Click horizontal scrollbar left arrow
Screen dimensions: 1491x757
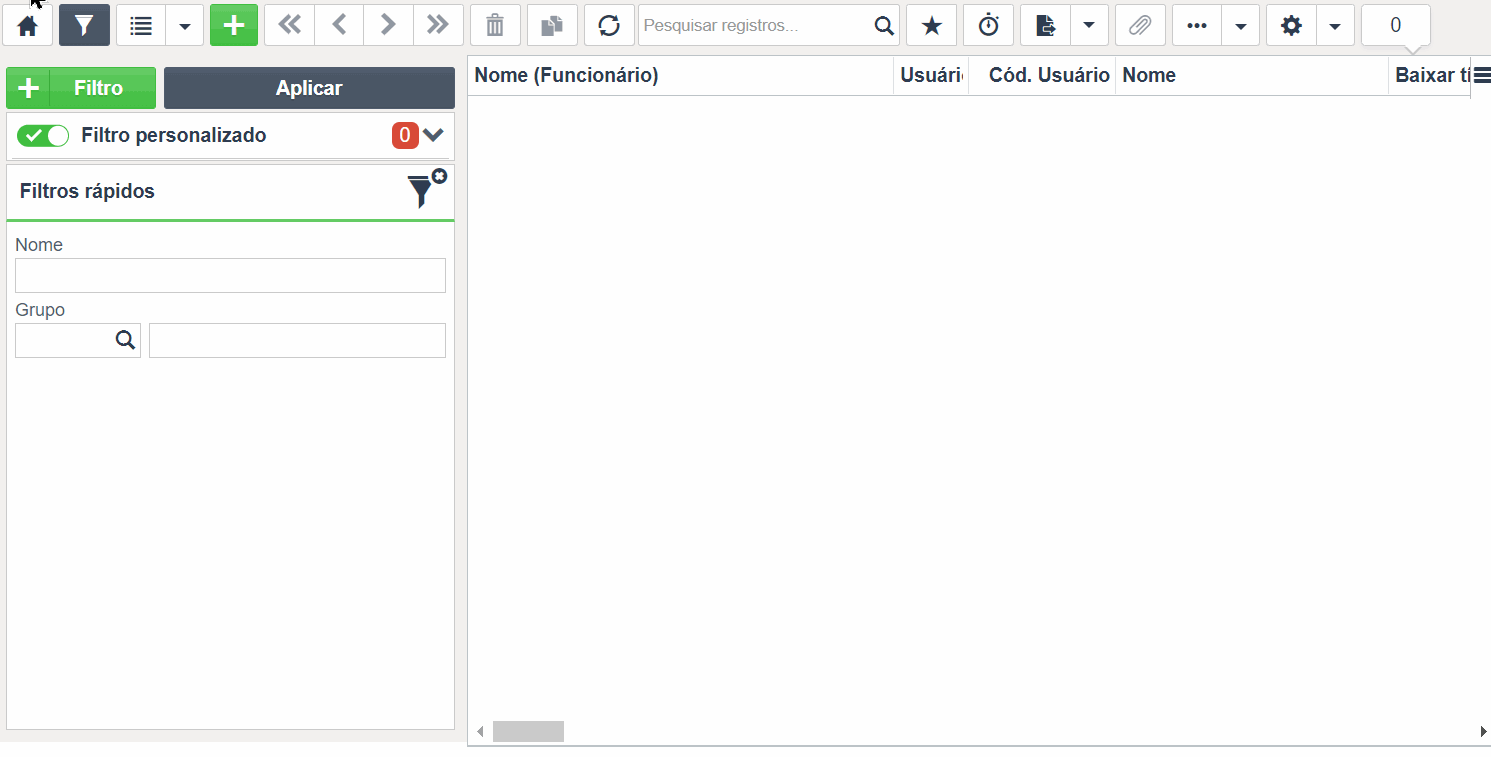(x=480, y=732)
